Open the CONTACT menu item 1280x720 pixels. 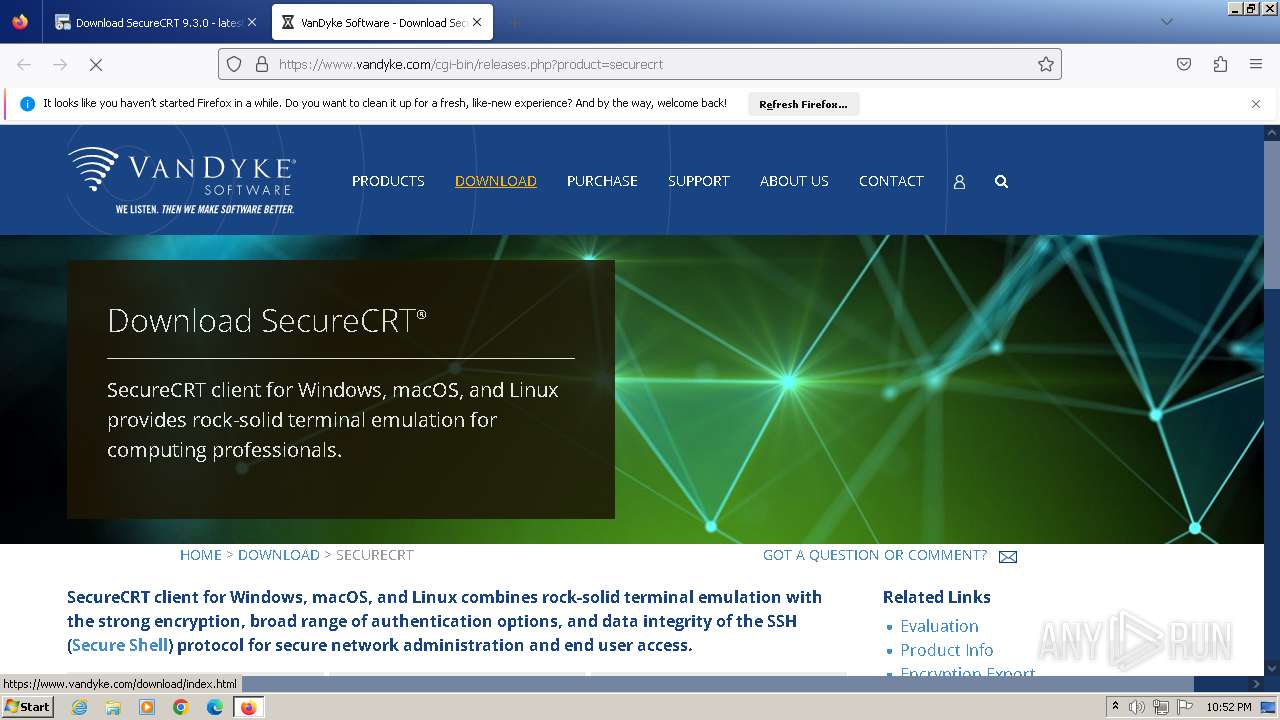coord(891,181)
